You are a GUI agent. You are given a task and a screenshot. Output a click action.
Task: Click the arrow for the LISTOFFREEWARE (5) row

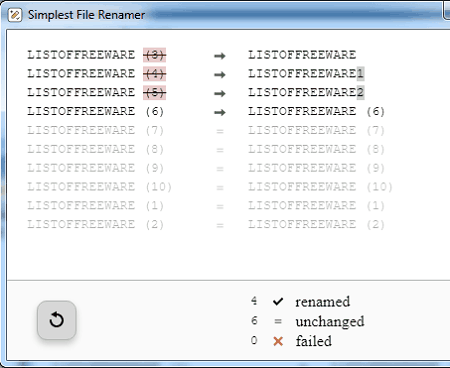[x=220, y=93]
